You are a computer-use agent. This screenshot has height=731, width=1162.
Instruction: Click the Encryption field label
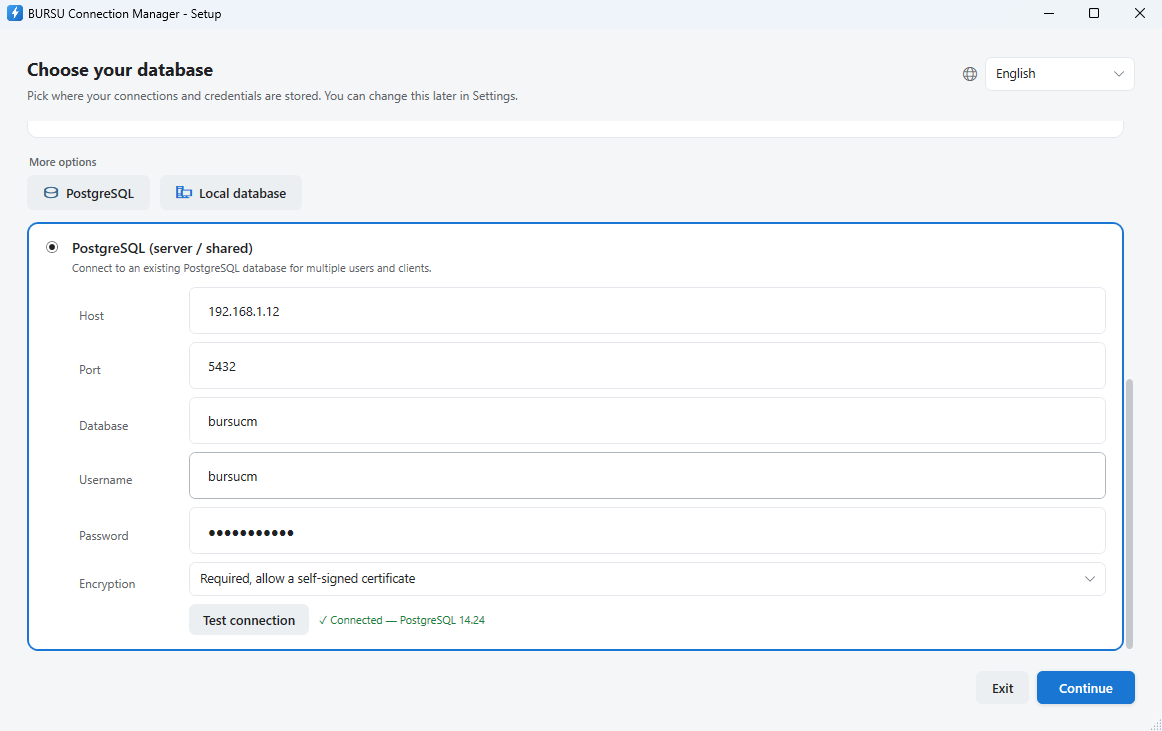coord(107,583)
